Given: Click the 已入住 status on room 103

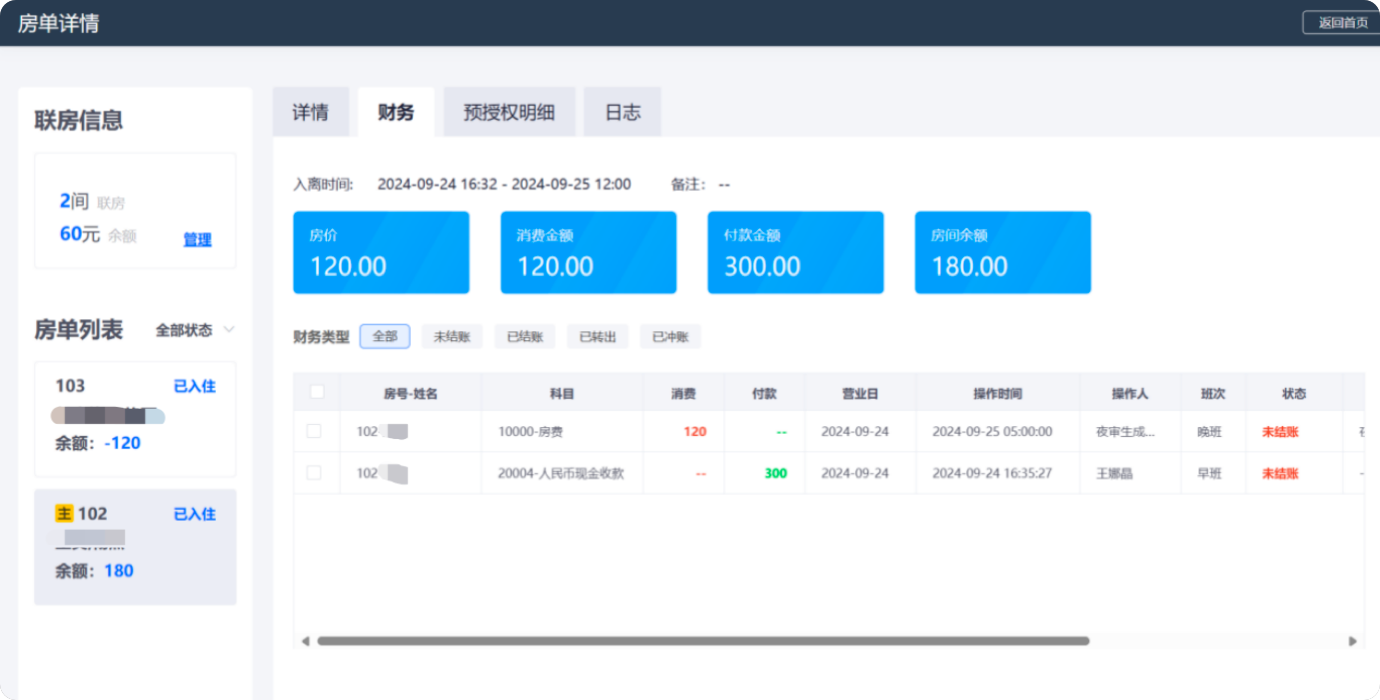Looking at the screenshot, I should point(194,386).
